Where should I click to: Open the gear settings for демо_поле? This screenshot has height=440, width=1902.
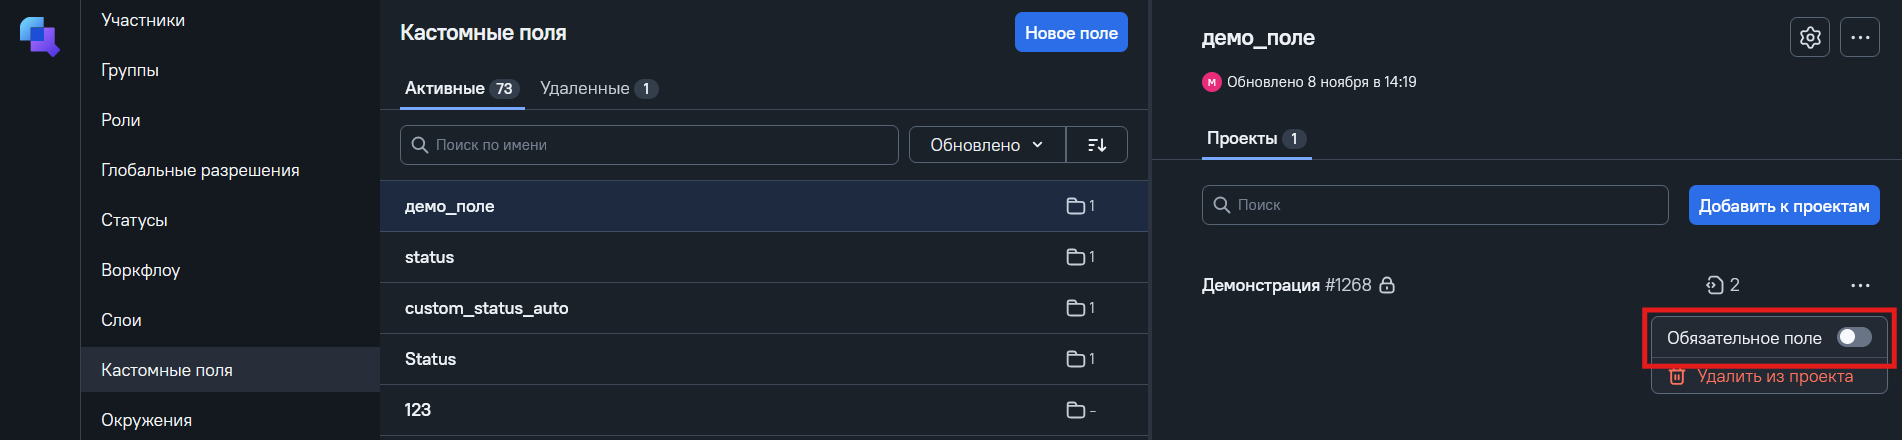tap(1809, 38)
